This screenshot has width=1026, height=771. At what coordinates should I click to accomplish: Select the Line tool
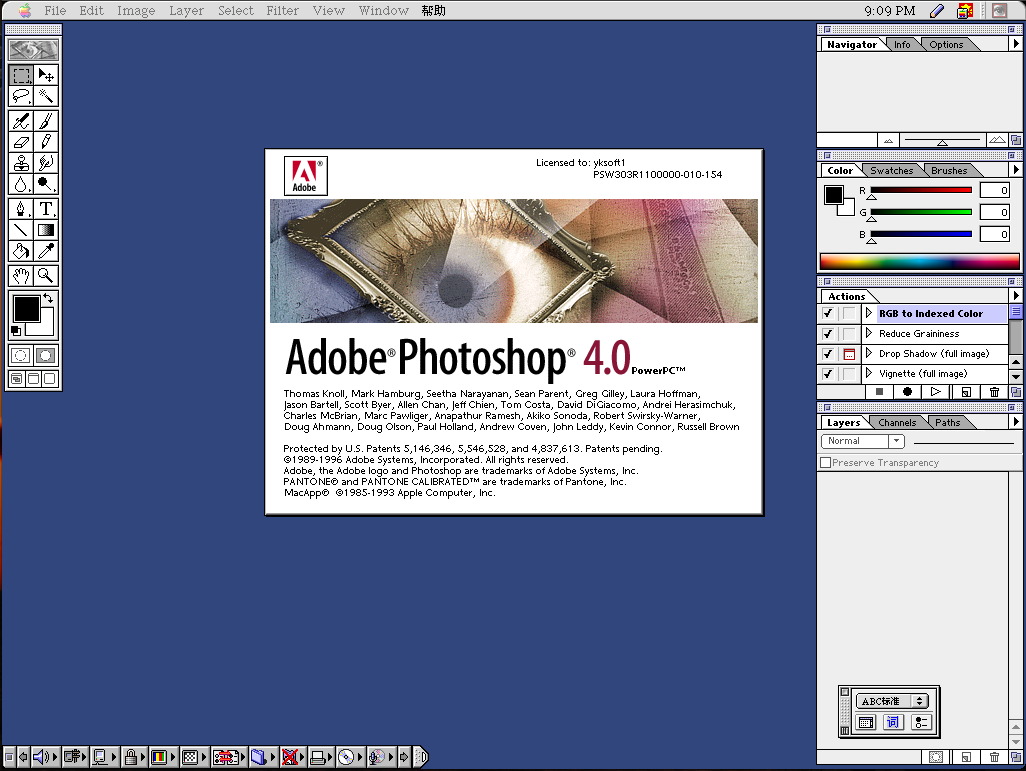tap(21, 230)
